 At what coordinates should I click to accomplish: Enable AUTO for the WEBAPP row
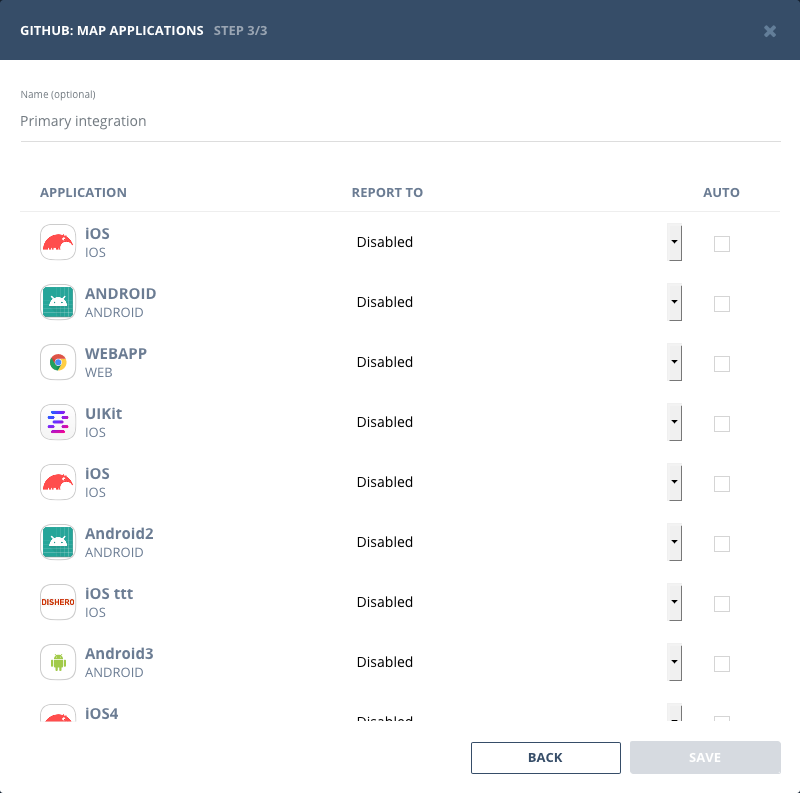(722, 363)
